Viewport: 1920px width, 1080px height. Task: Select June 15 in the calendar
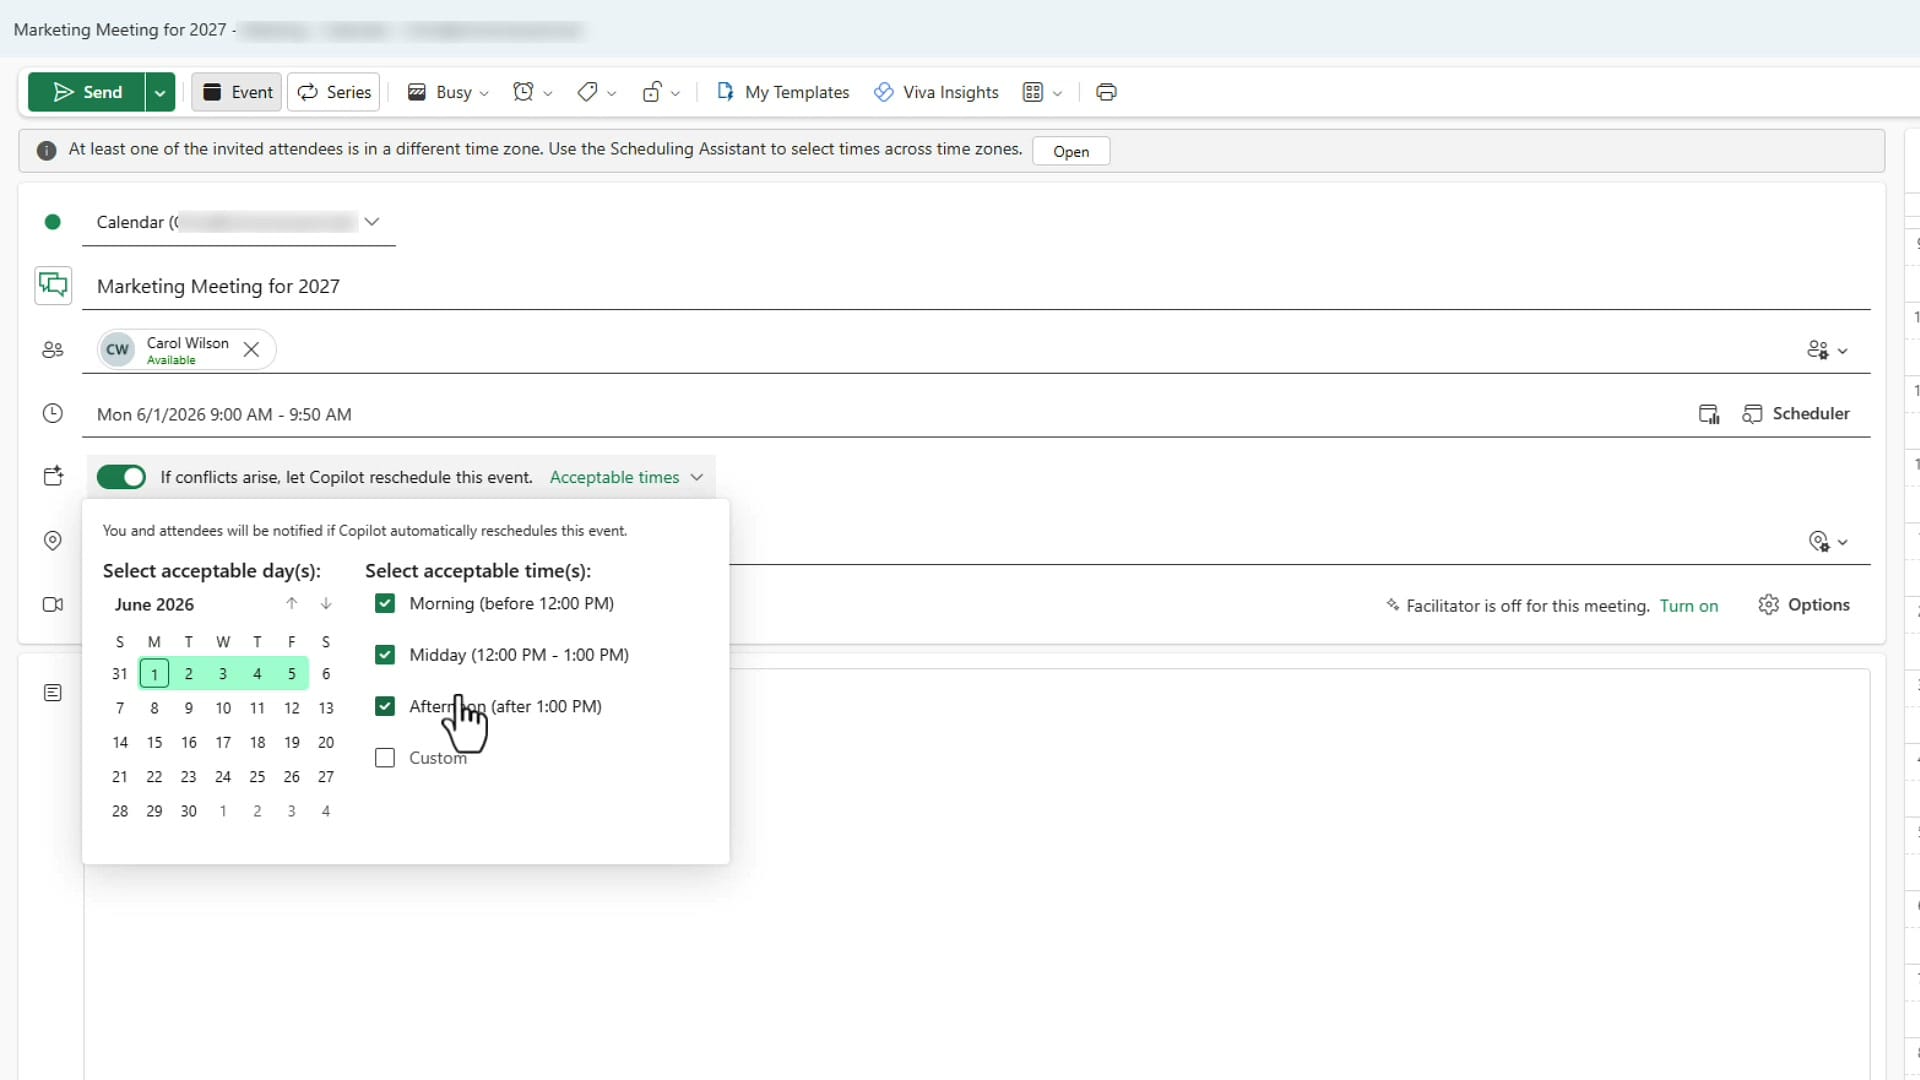click(154, 743)
